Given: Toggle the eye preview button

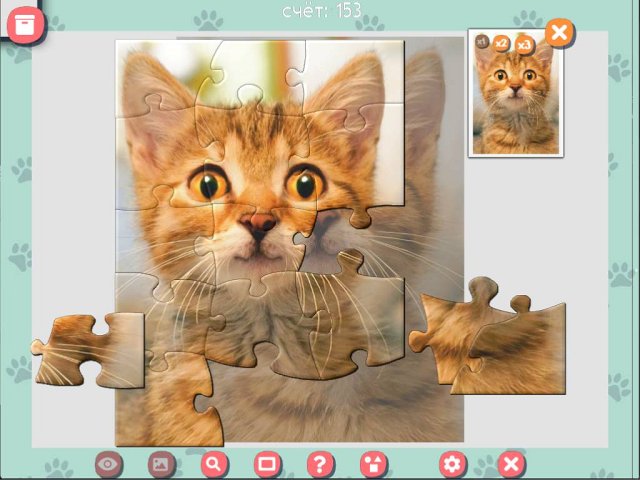Looking at the screenshot, I should [109, 464].
